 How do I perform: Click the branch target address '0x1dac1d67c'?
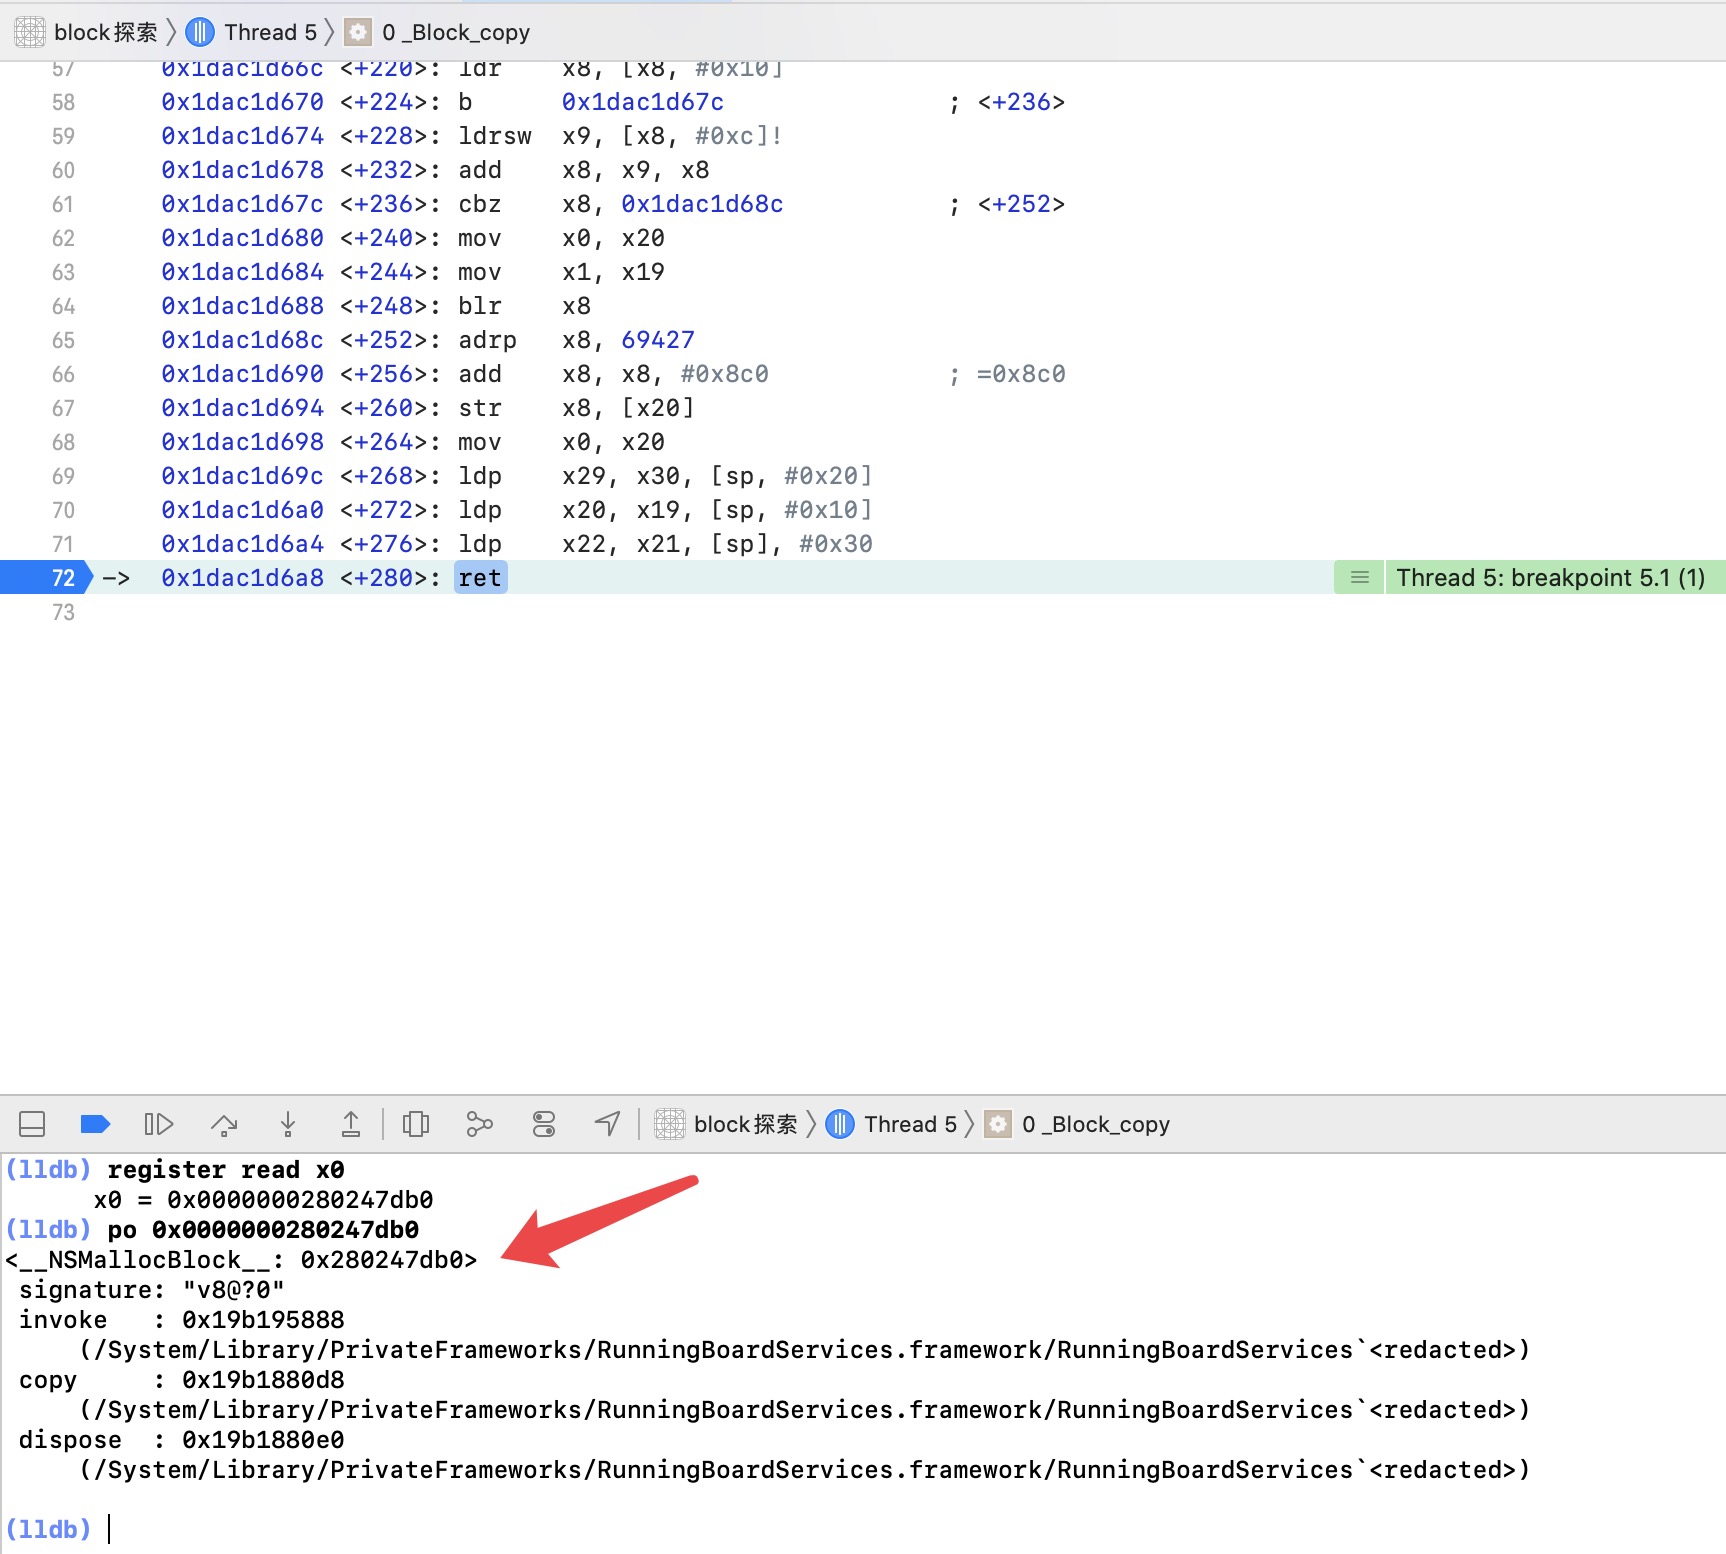643,102
